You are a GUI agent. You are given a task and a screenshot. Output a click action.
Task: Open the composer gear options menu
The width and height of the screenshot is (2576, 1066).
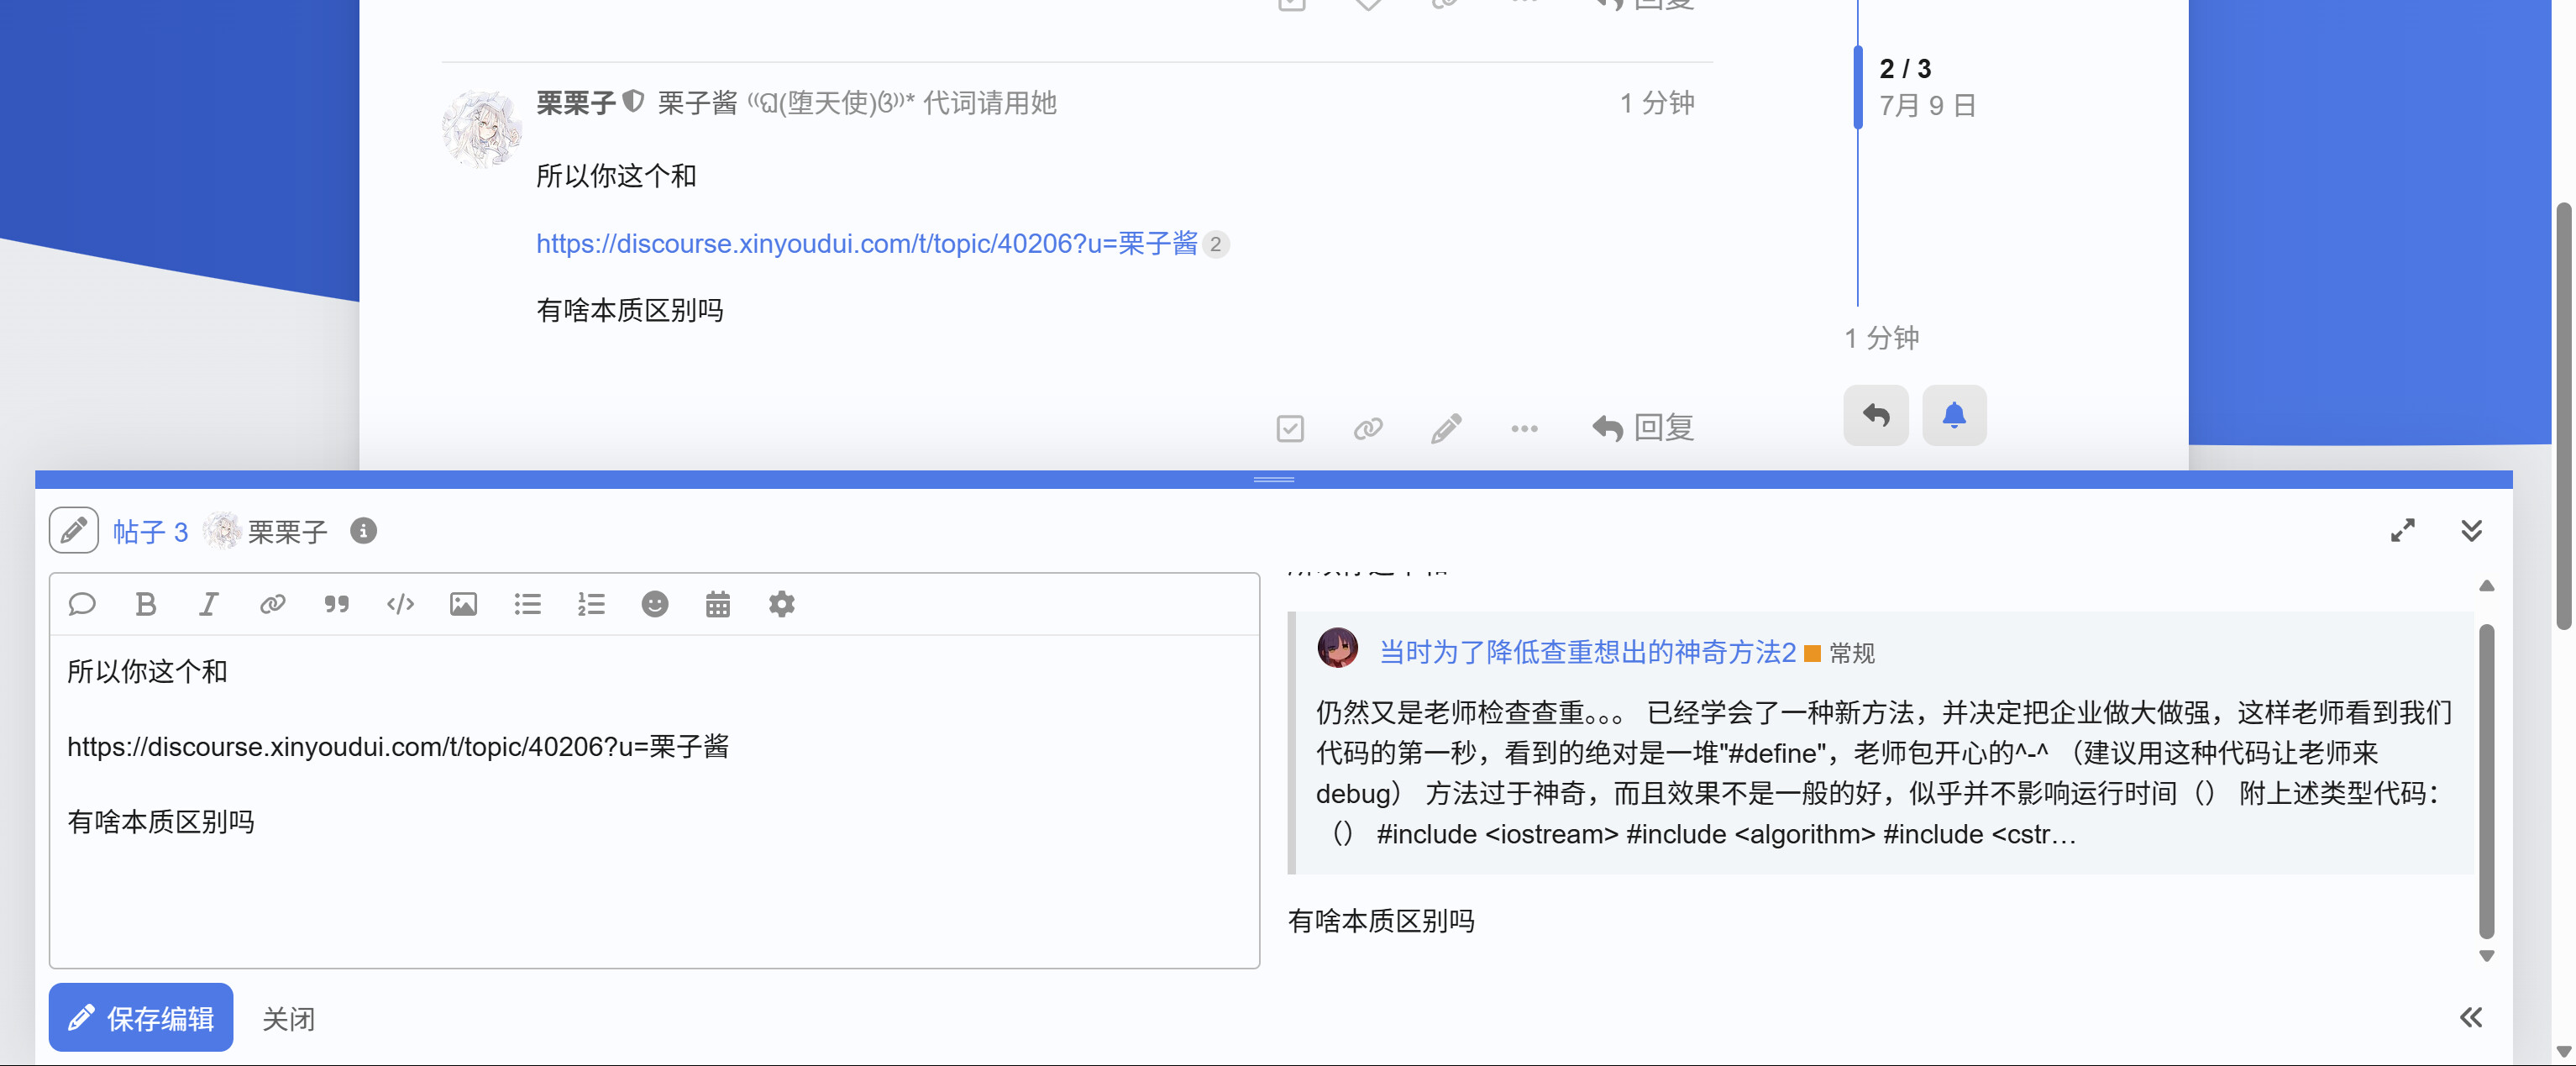pyautogui.click(x=781, y=604)
